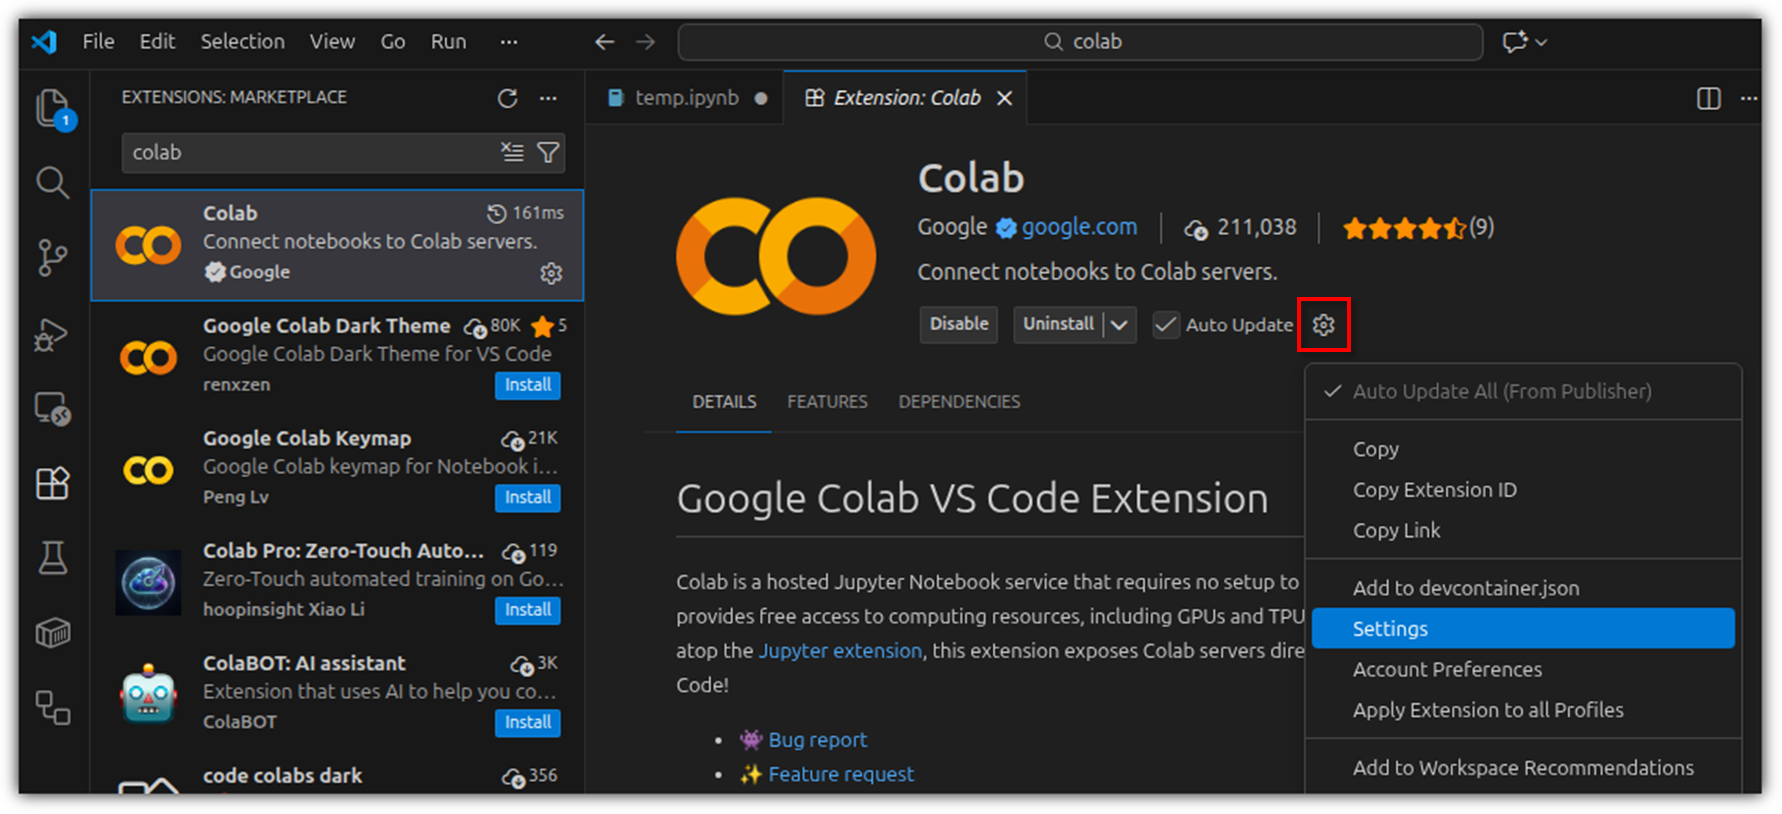Viewport: 1782px width, 814px height.
Task: Choose the Copy menu entry
Action: click(x=1523, y=450)
